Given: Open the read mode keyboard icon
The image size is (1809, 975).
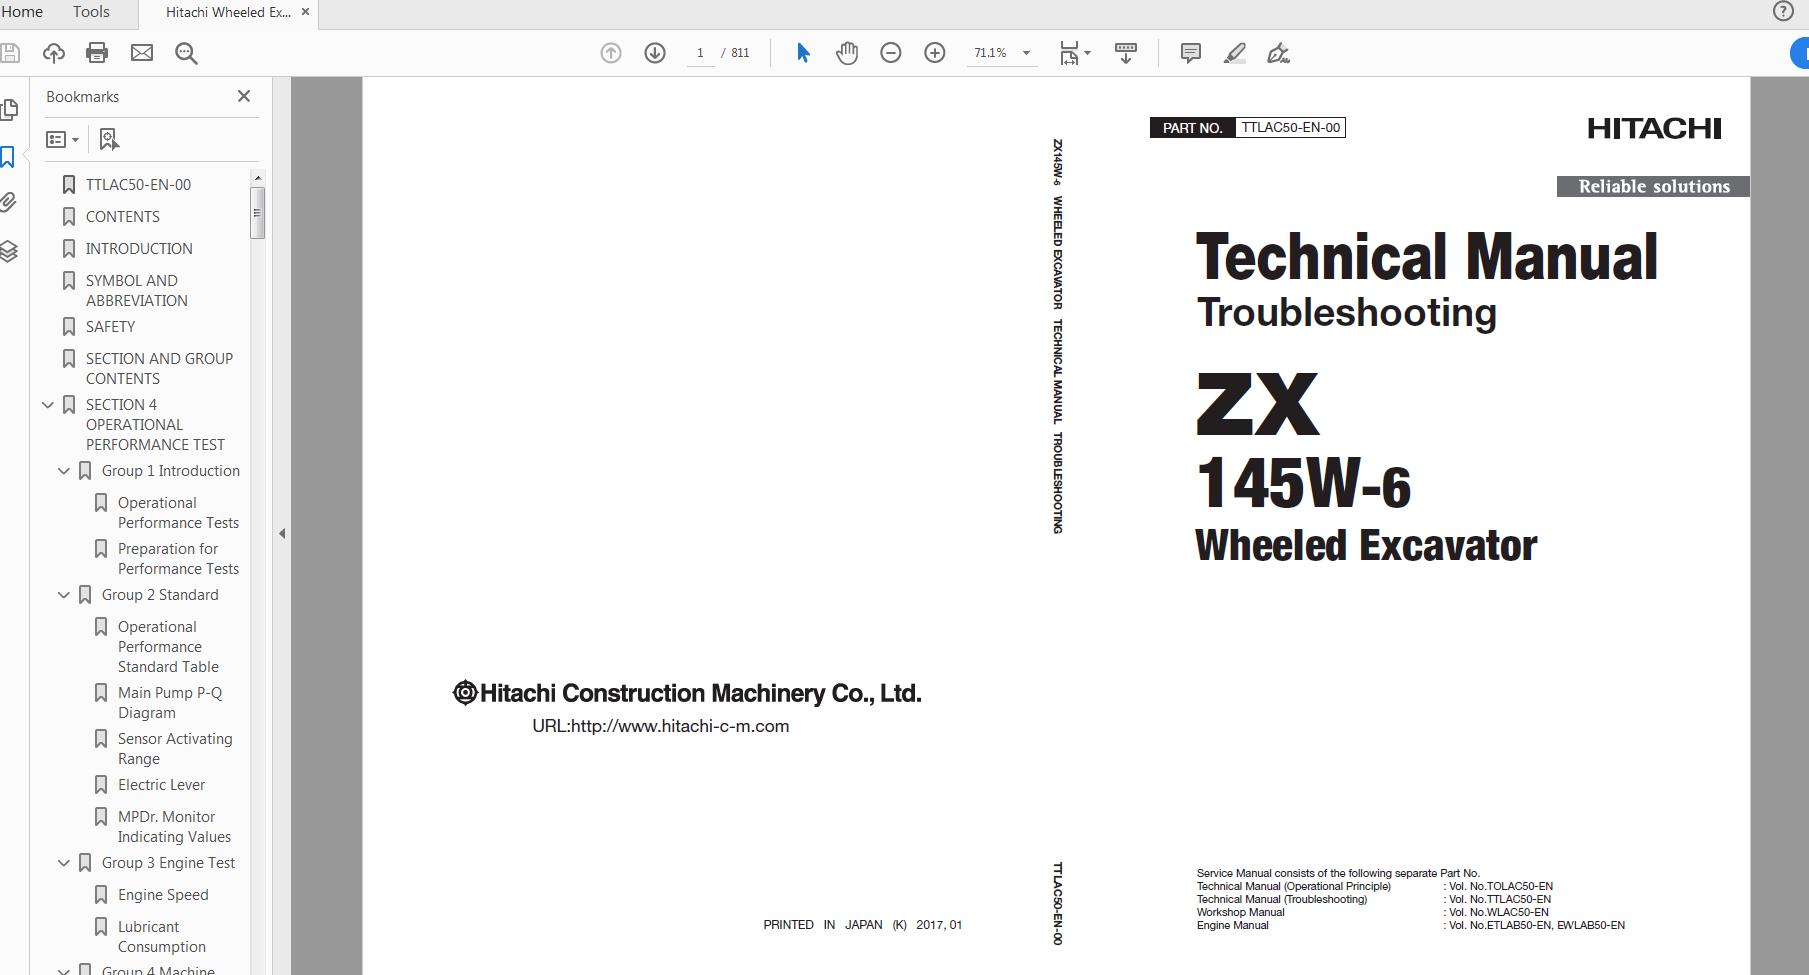Looking at the screenshot, I should pyautogui.click(x=1126, y=53).
